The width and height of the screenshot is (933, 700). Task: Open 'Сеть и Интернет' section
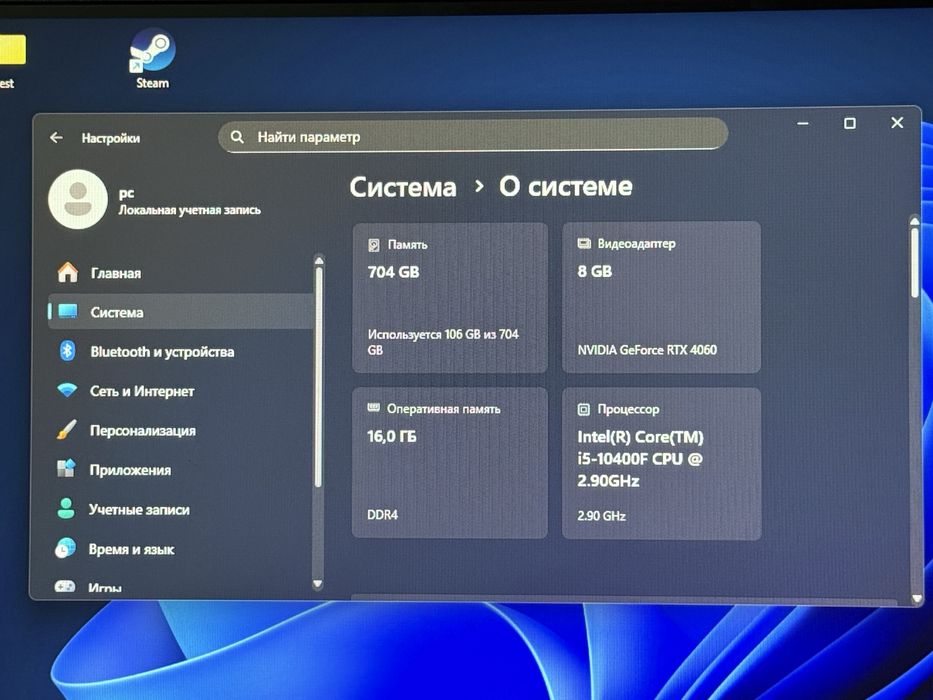(181, 391)
